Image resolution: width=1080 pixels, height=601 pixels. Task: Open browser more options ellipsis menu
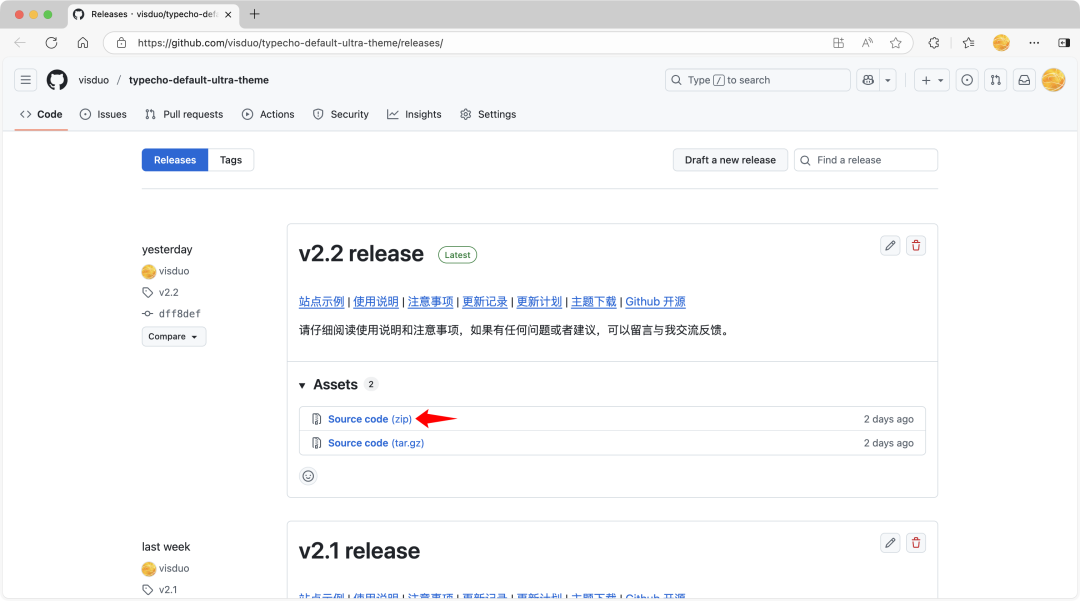1034,43
